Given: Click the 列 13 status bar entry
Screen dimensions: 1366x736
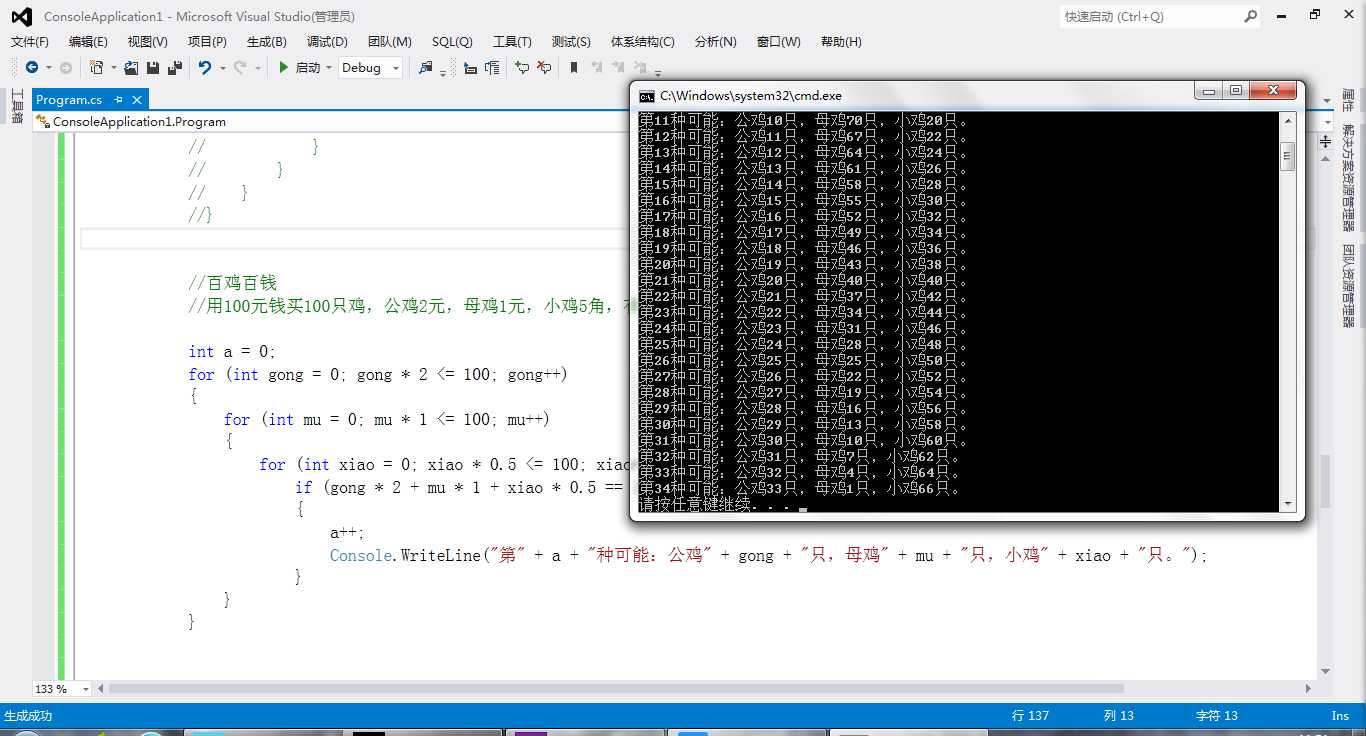Looking at the screenshot, I should tap(1119, 716).
